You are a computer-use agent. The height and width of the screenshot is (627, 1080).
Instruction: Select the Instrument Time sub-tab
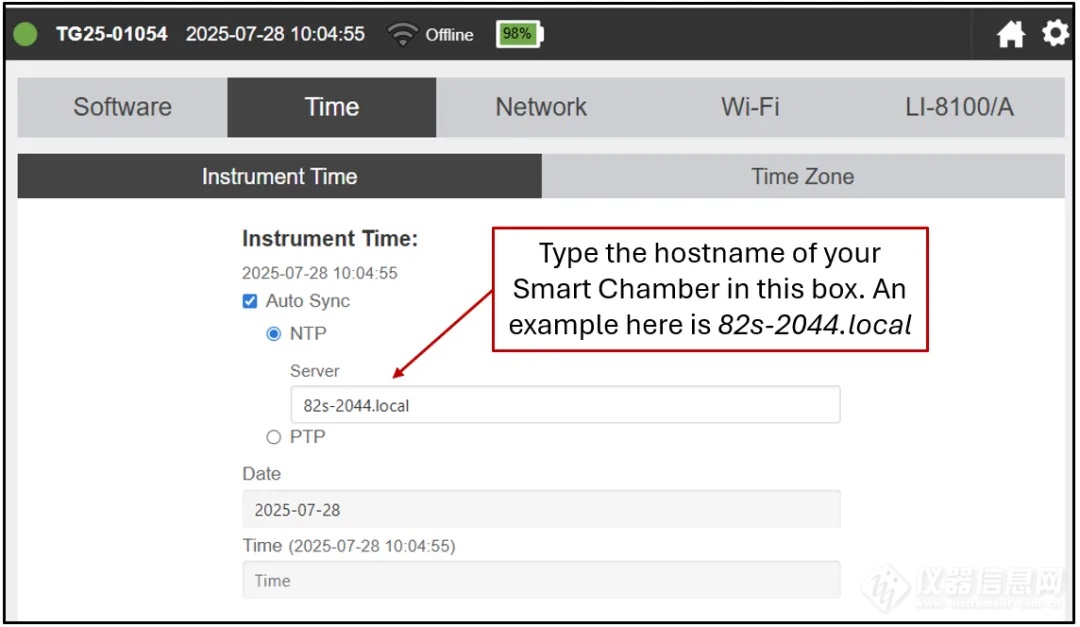point(279,177)
